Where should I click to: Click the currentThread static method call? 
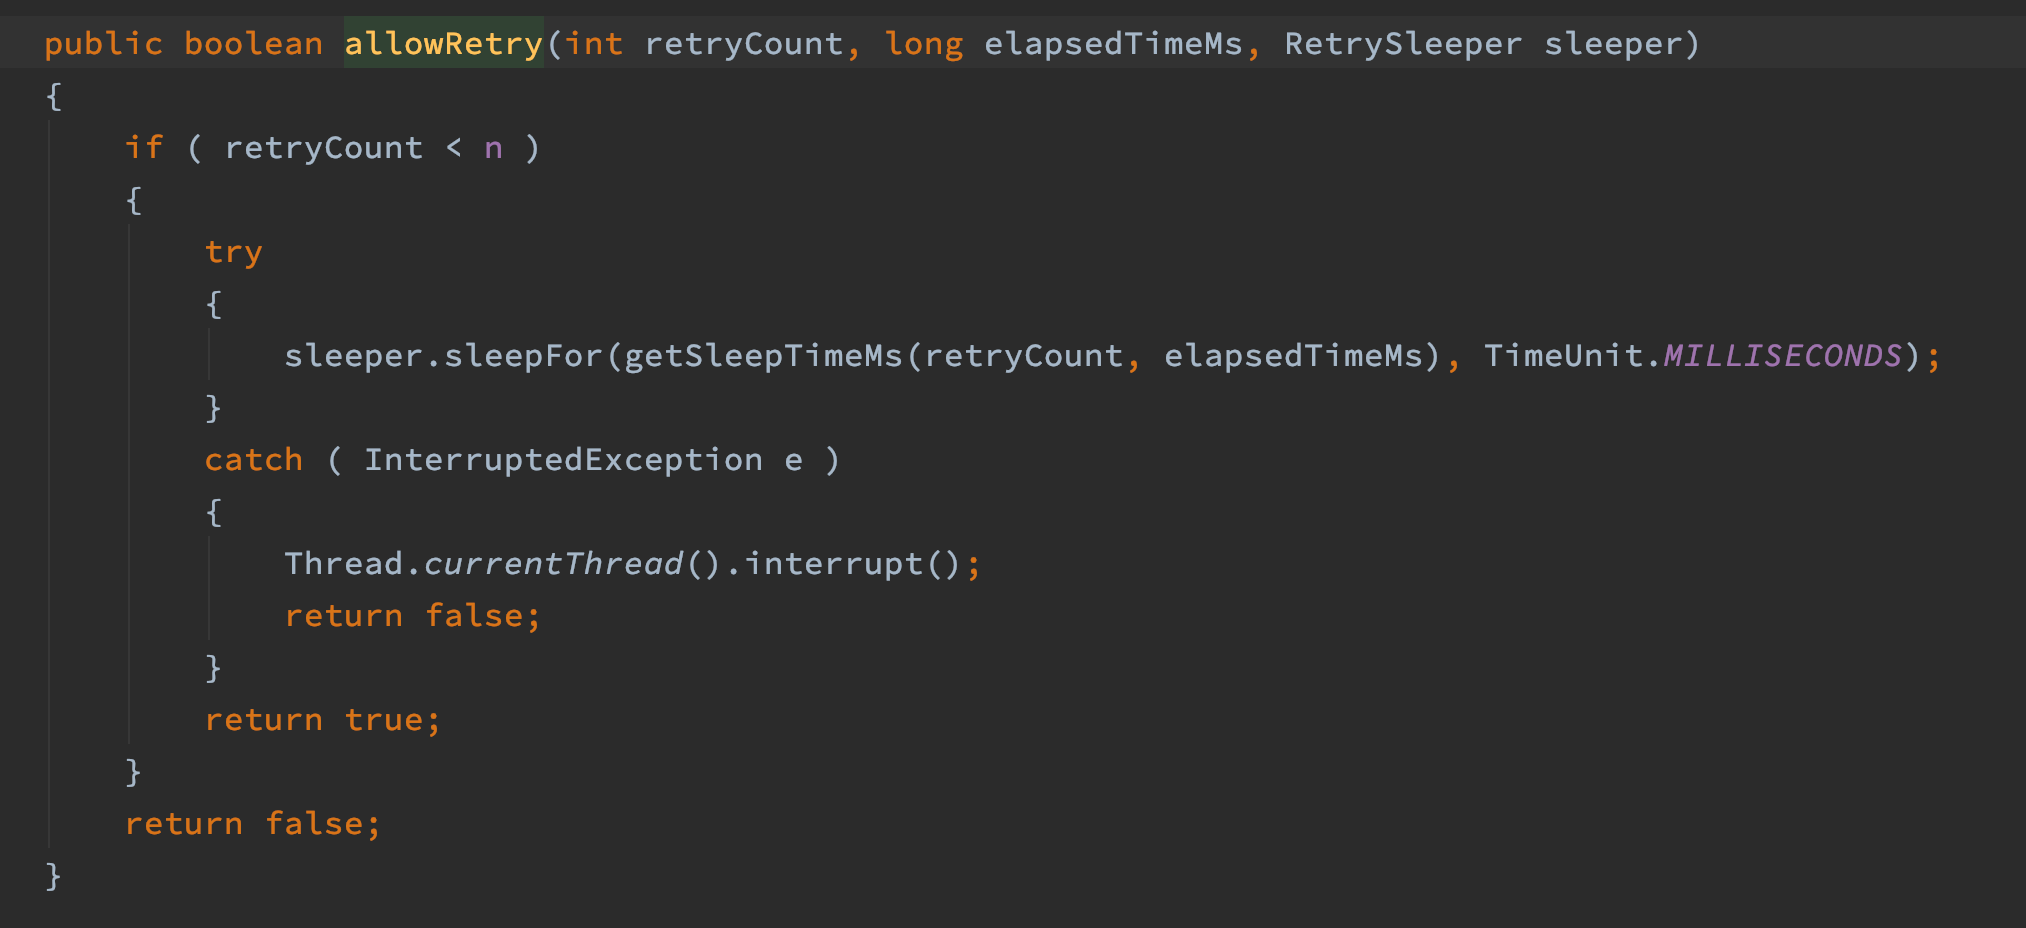tap(553, 564)
